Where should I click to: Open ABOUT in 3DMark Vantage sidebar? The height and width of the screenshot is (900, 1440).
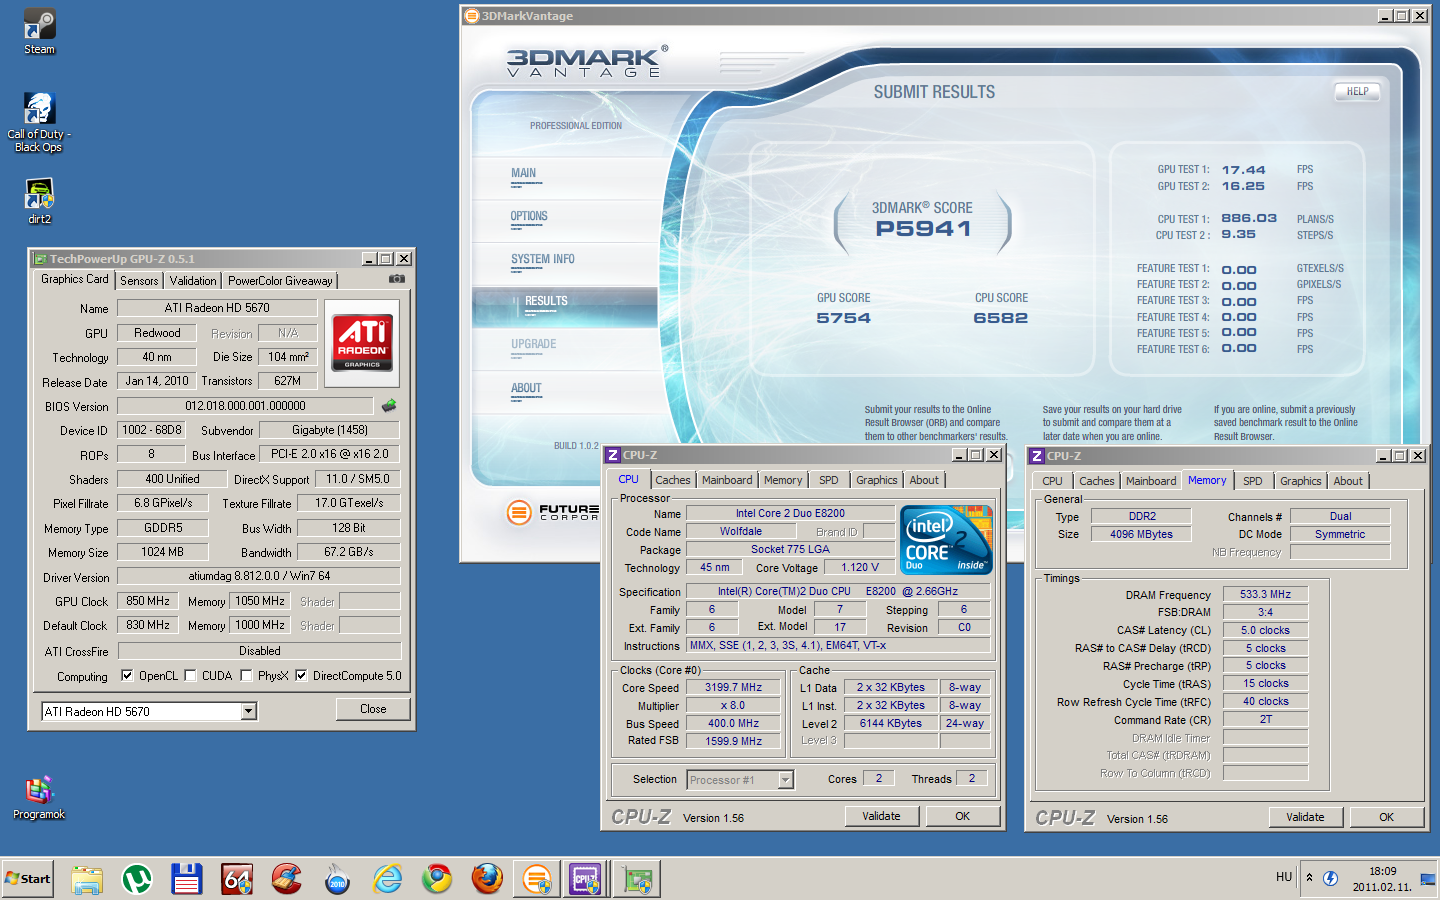pos(526,388)
